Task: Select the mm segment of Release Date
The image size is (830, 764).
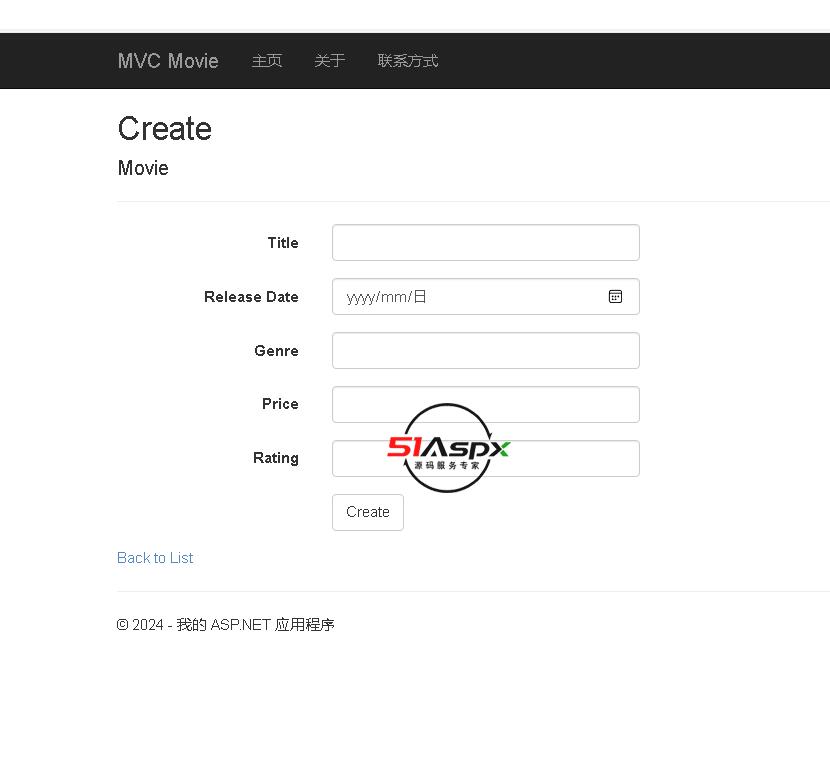Action: [x=393, y=297]
